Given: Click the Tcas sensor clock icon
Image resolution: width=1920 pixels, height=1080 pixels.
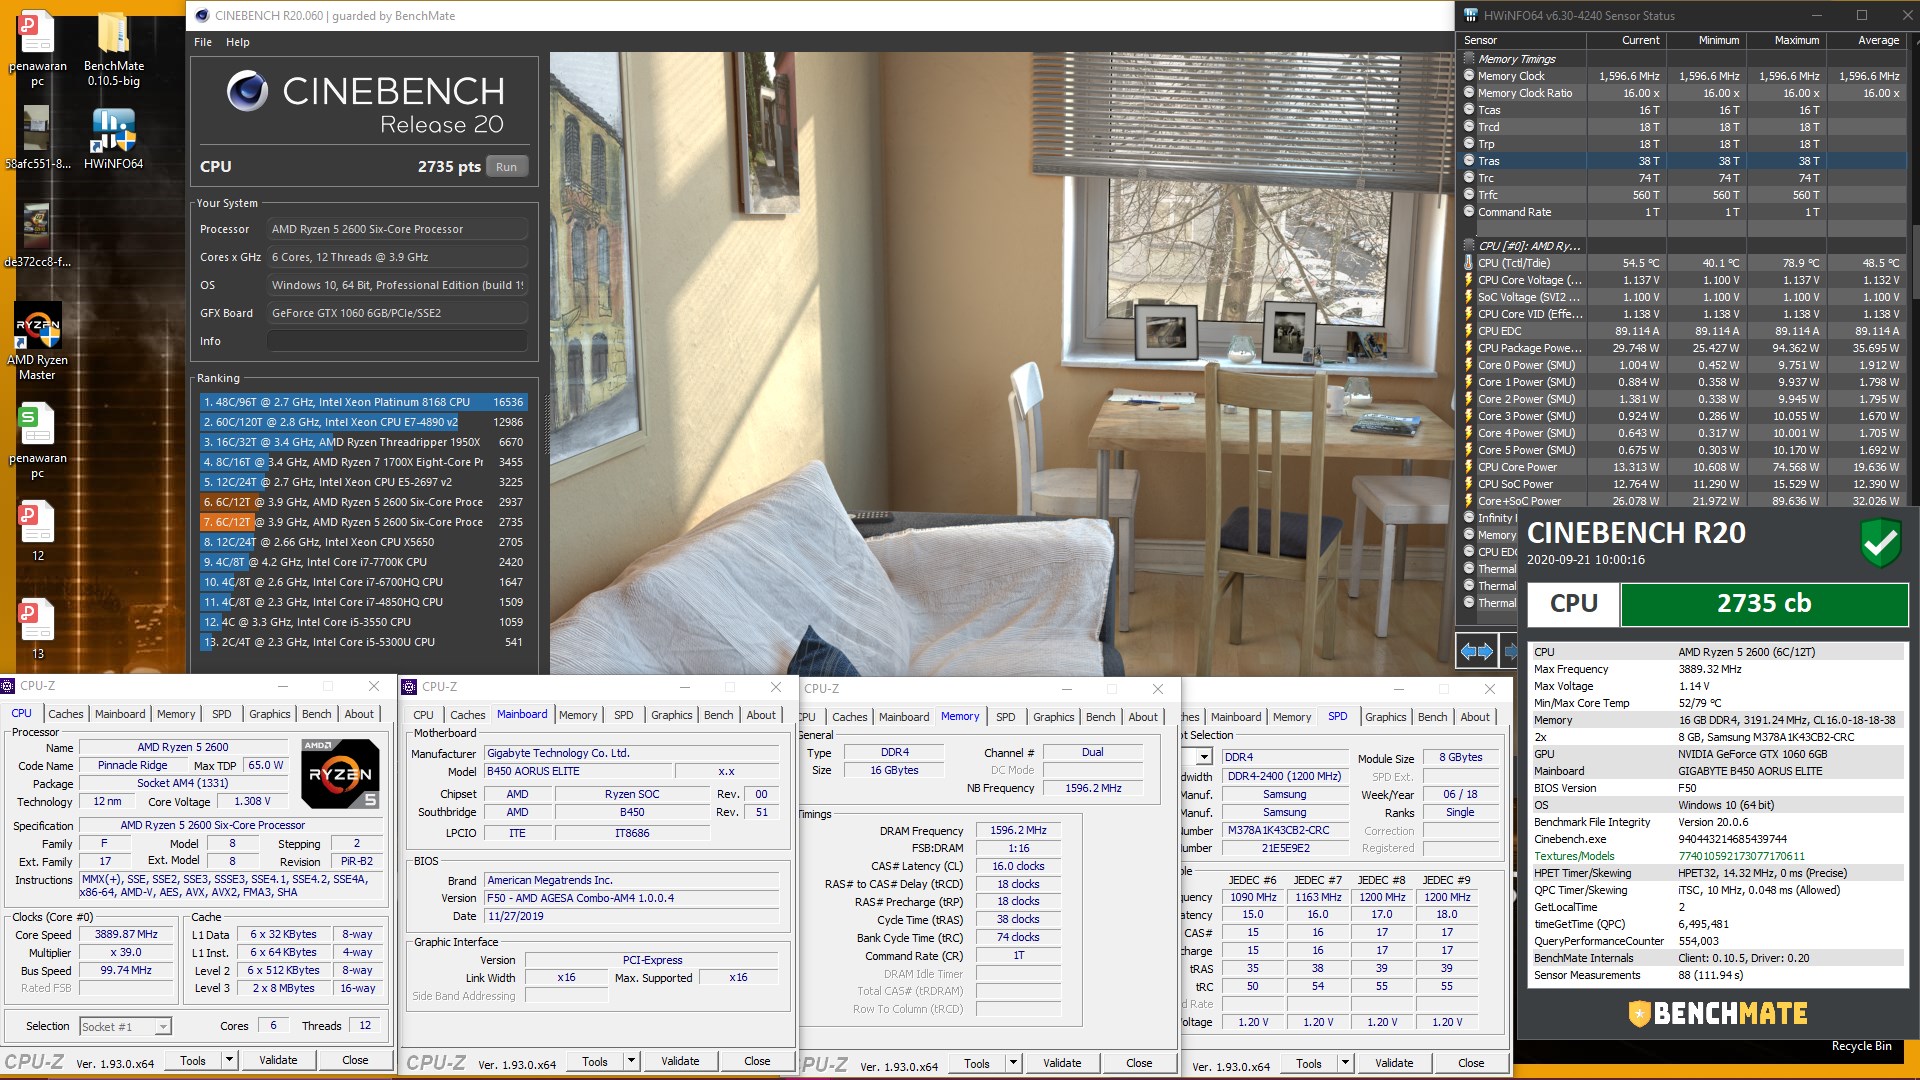Looking at the screenshot, I should [1469, 109].
